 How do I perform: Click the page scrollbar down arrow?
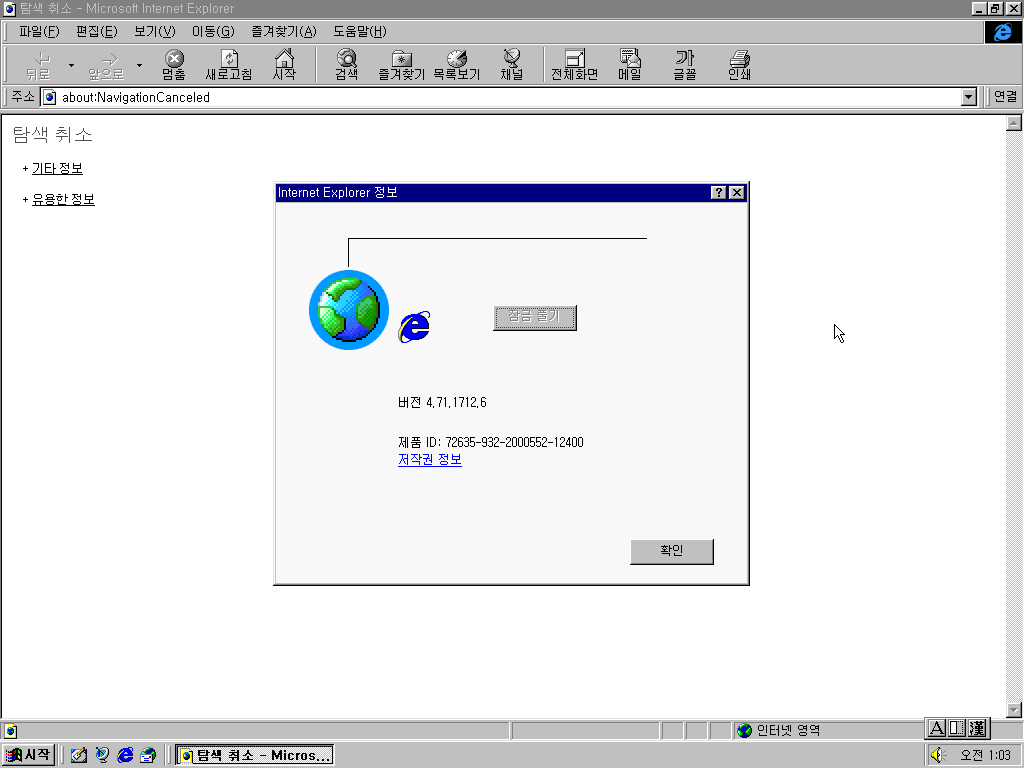[1014, 709]
